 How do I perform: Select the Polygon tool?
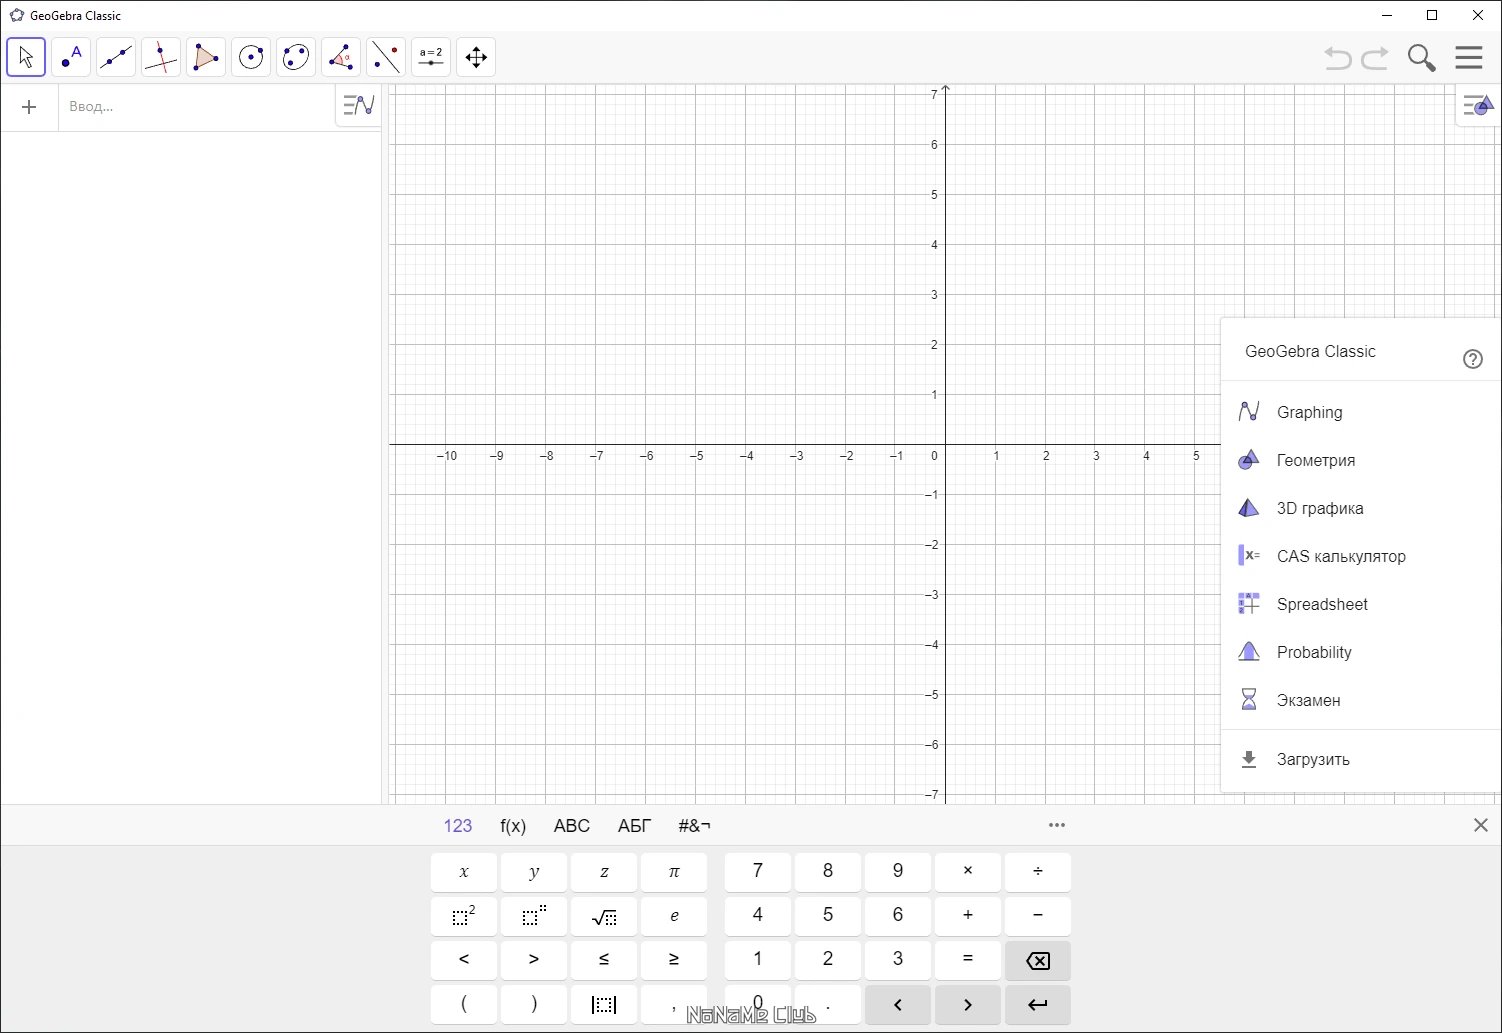(x=206, y=57)
